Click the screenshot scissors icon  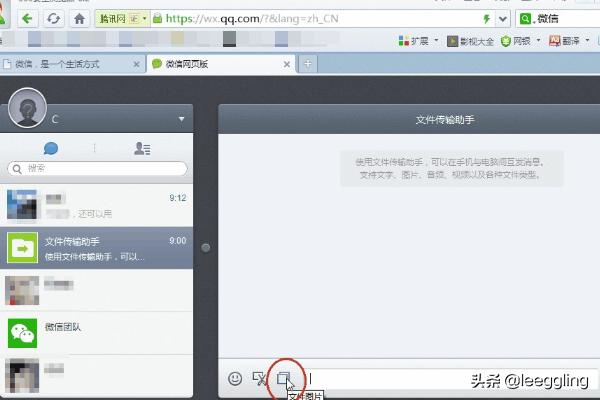(x=260, y=379)
